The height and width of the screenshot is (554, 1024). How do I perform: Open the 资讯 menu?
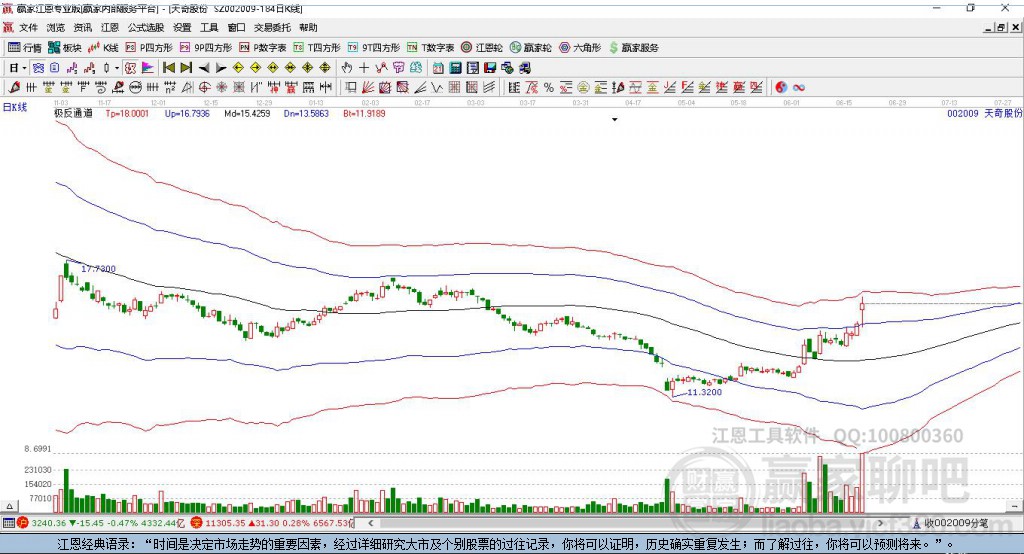pos(83,27)
